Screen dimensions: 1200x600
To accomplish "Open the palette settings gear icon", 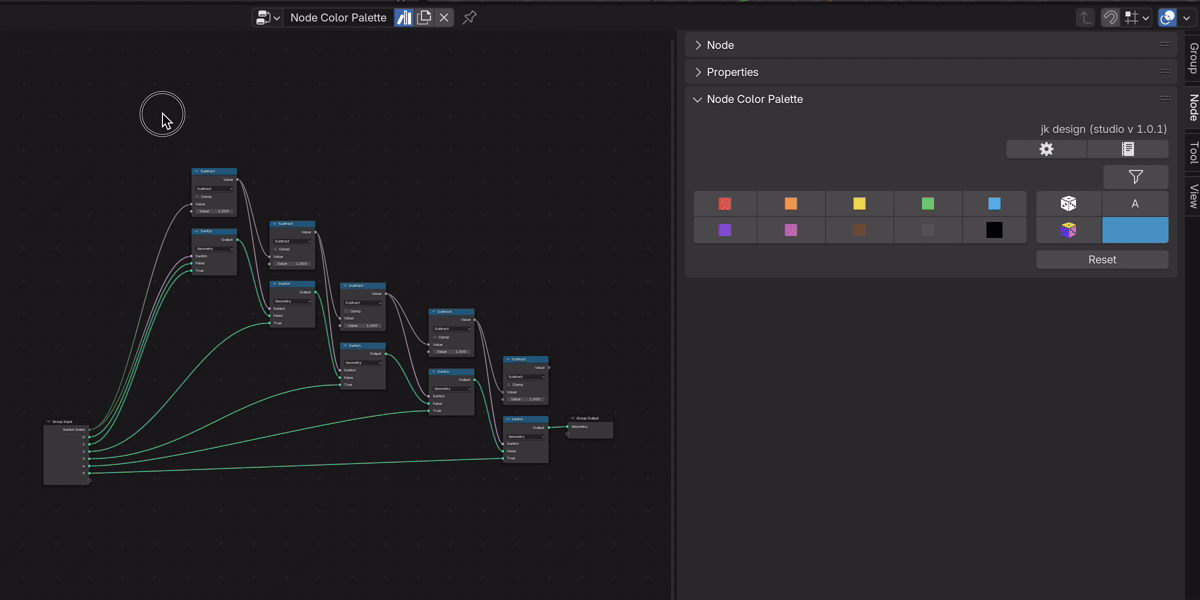I will (x=1046, y=149).
